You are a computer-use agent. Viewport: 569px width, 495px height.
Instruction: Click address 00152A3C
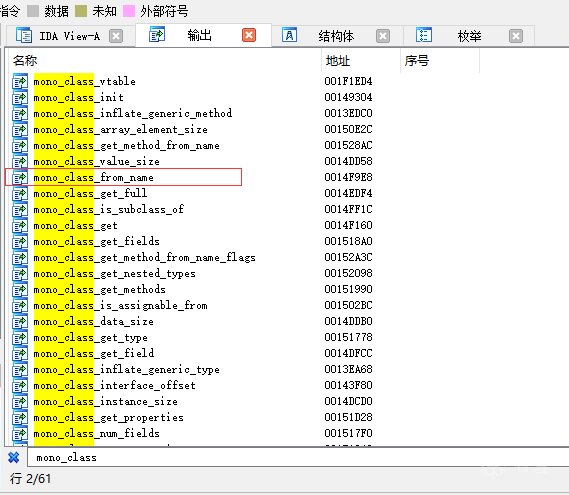tap(348, 257)
